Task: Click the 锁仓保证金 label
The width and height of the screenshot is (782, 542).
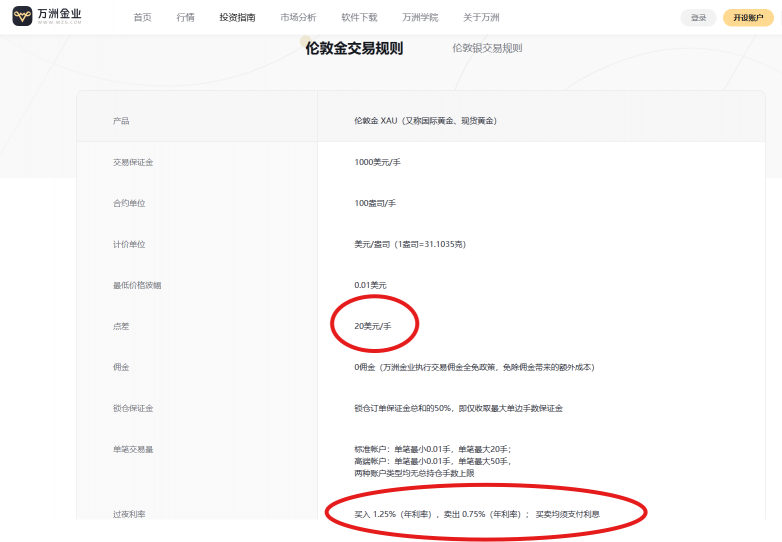Action: (x=133, y=408)
